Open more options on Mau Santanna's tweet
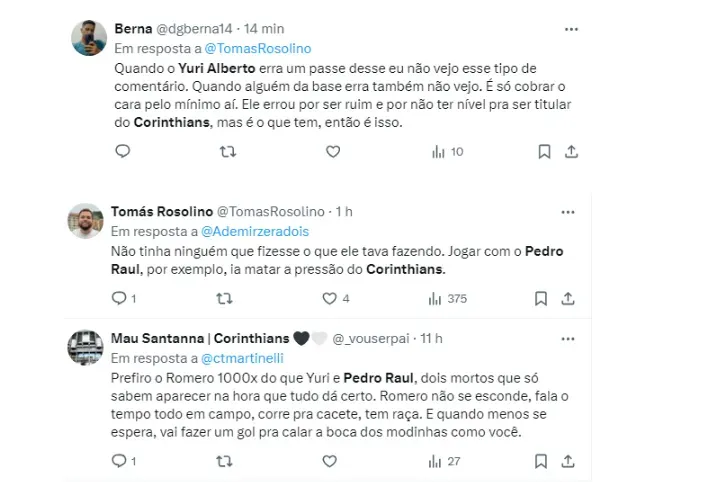 point(568,337)
